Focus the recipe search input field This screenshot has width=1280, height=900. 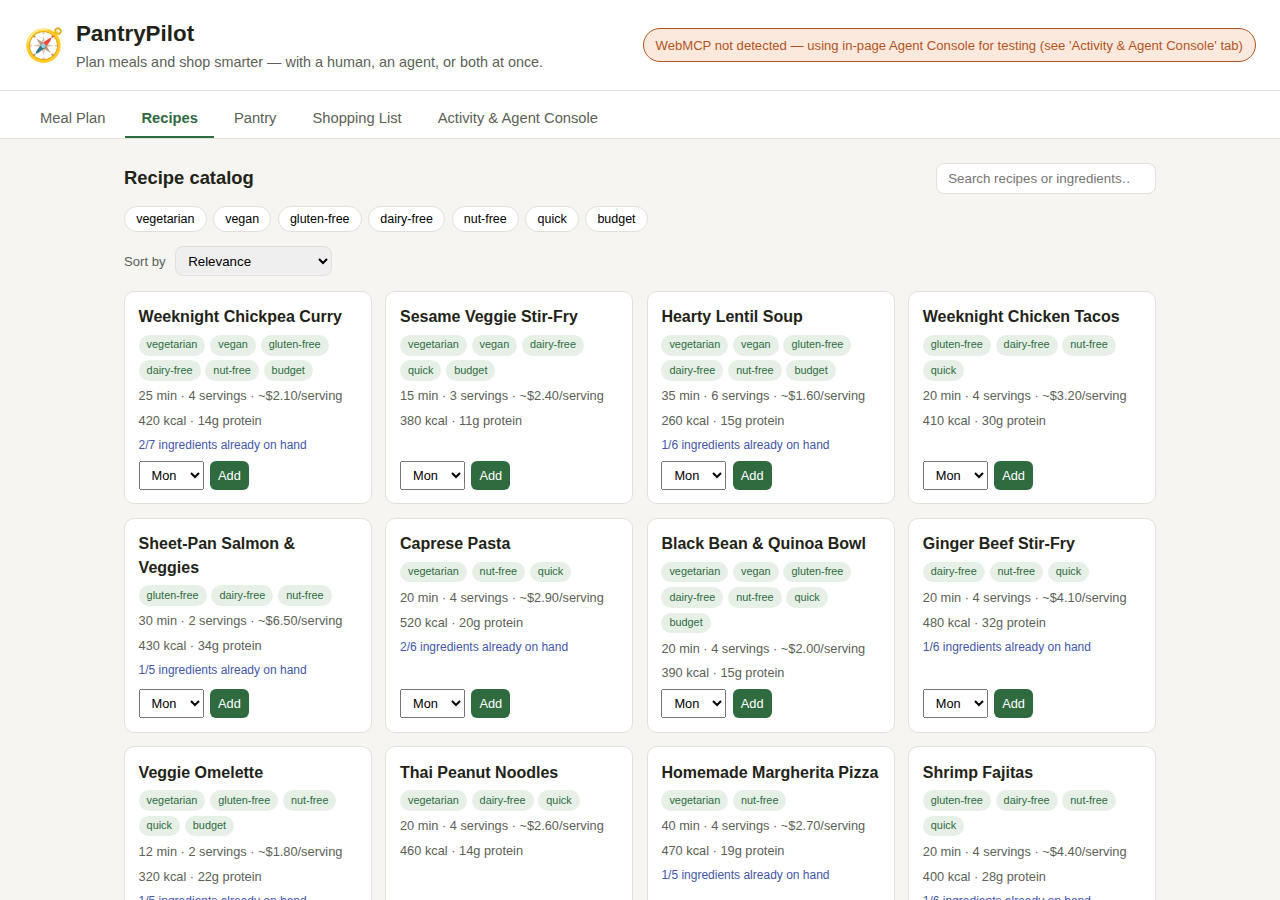click(x=1046, y=178)
